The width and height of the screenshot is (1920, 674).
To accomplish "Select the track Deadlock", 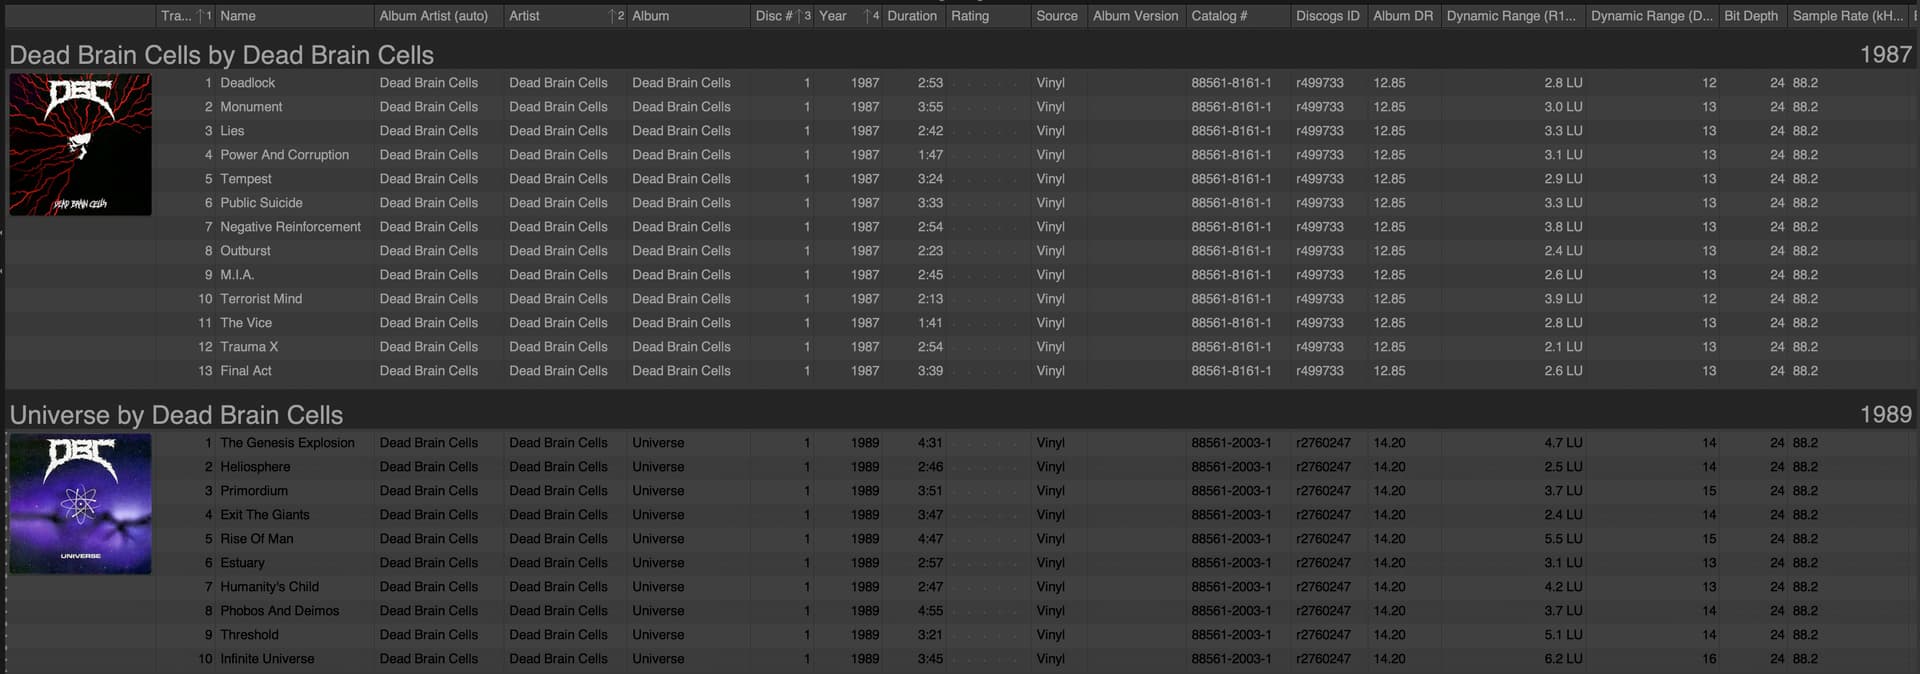I will click(x=247, y=83).
